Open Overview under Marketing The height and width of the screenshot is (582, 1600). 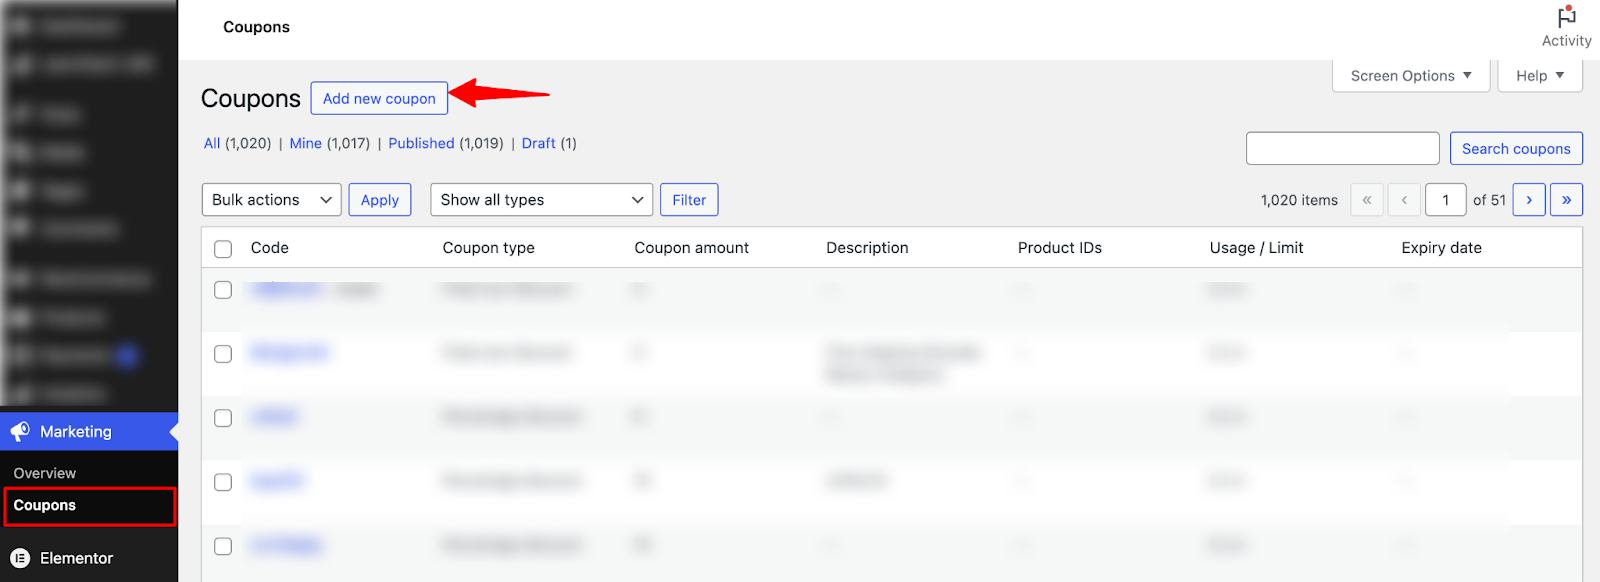point(45,473)
